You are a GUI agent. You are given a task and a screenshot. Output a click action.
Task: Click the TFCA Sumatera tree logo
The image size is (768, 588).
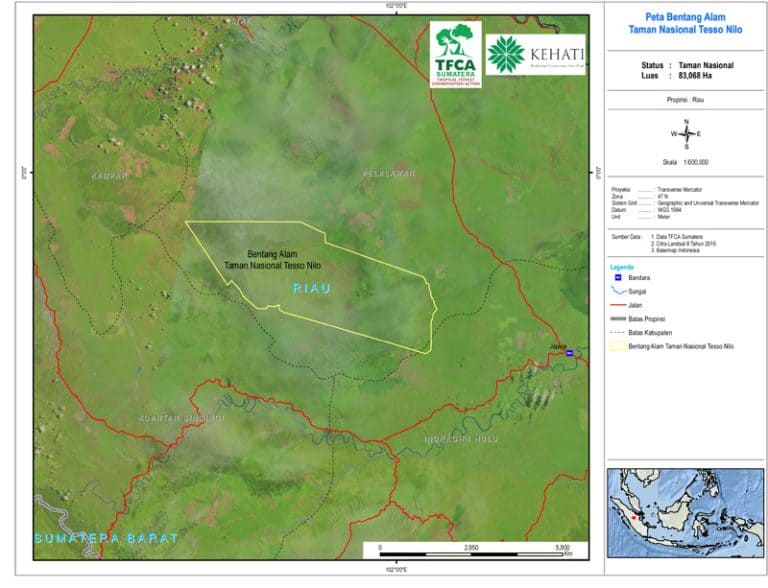tap(455, 54)
